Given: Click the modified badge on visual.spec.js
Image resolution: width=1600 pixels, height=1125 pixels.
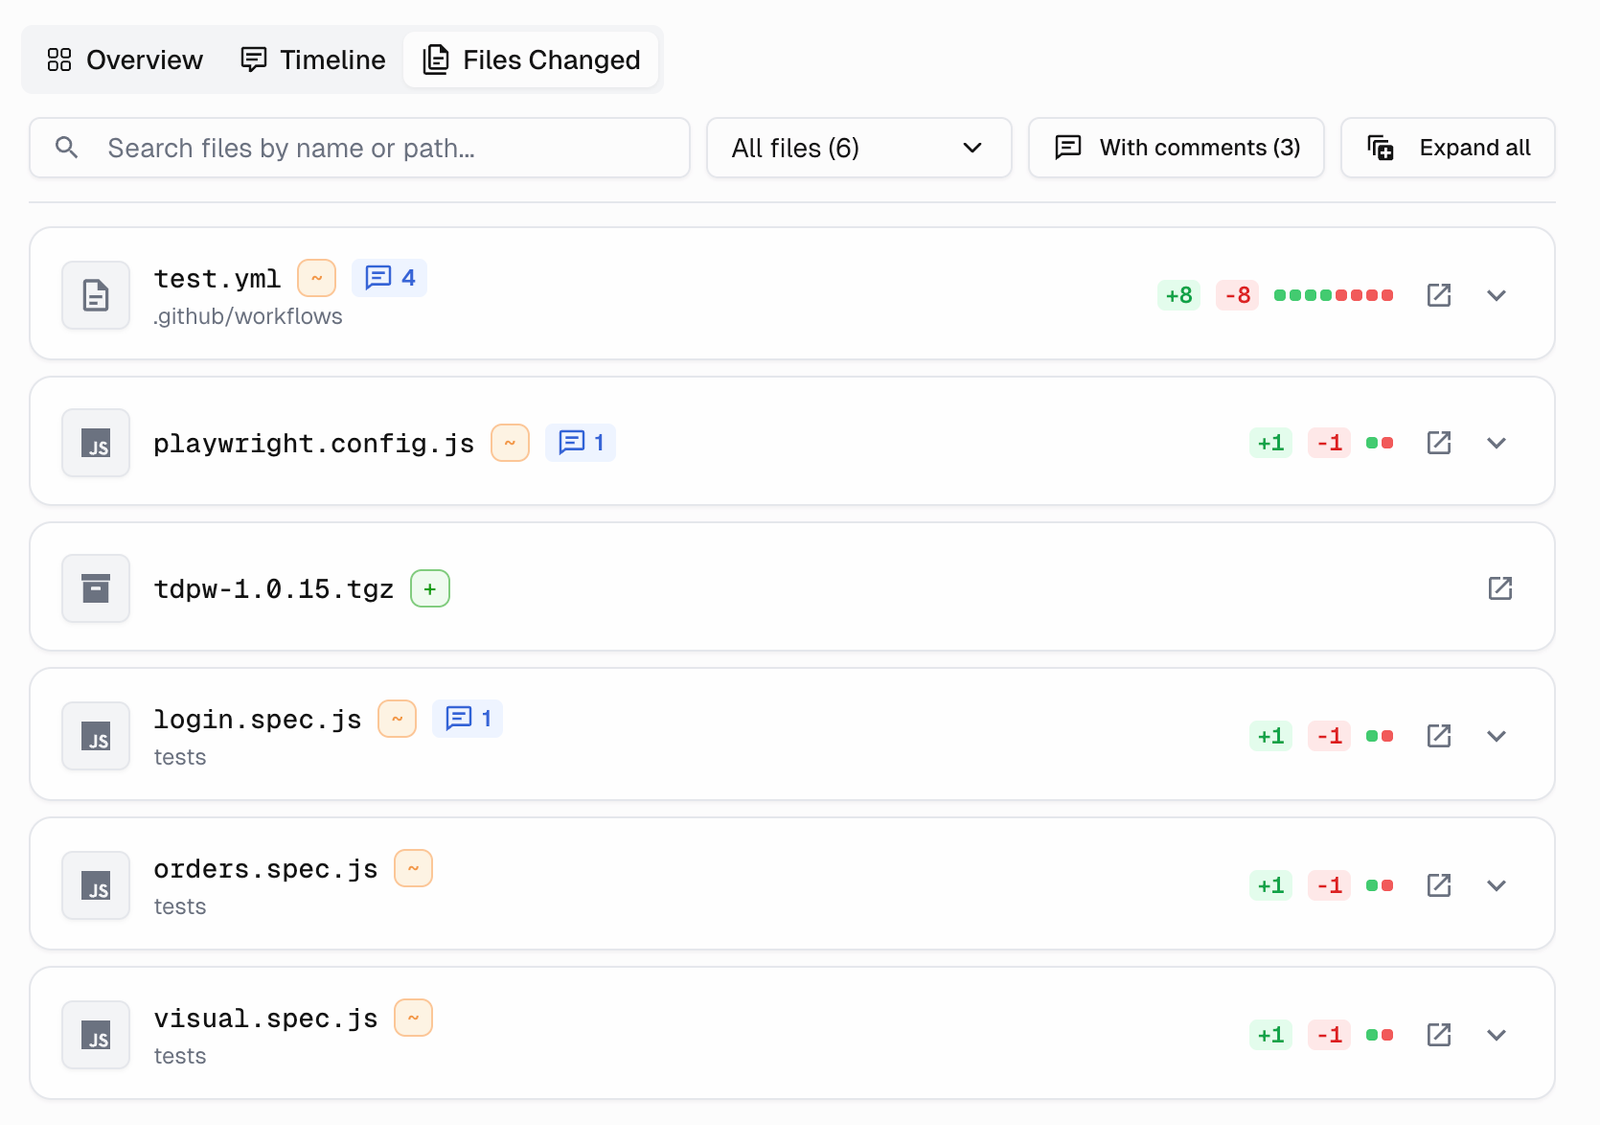Looking at the screenshot, I should pos(413,1017).
